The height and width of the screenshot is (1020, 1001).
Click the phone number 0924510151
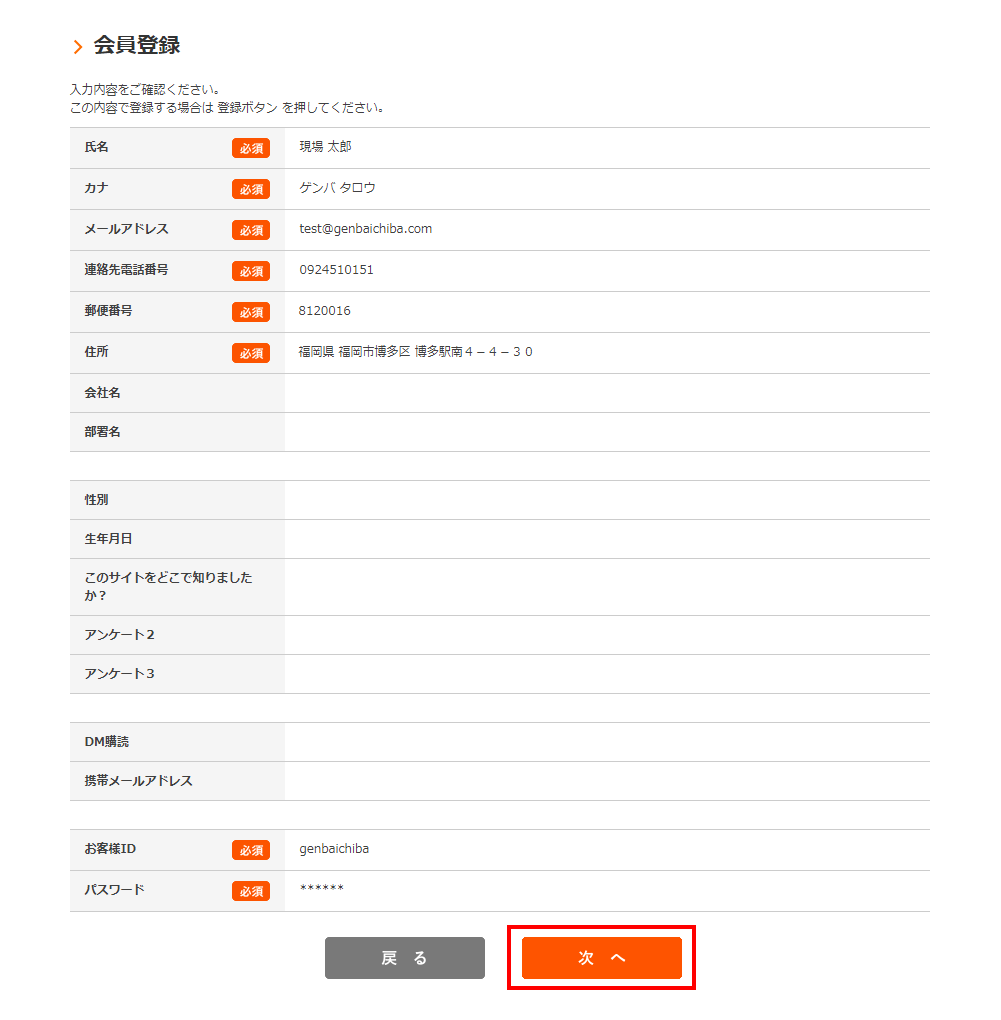[x=336, y=270]
